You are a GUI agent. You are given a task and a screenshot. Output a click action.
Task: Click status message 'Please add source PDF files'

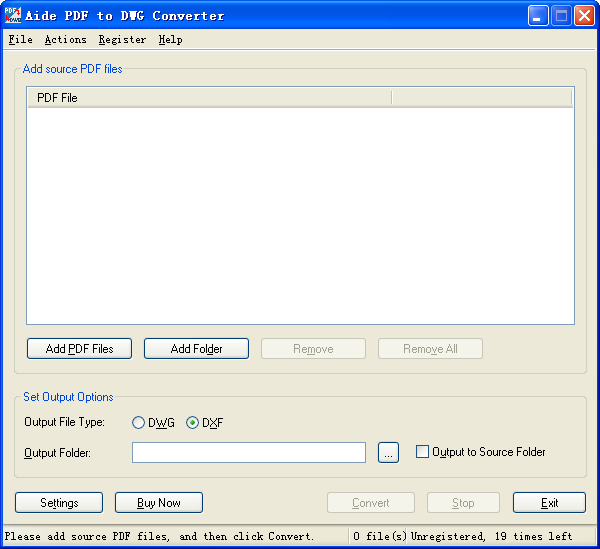pyautogui.click(x=159, y=536)
